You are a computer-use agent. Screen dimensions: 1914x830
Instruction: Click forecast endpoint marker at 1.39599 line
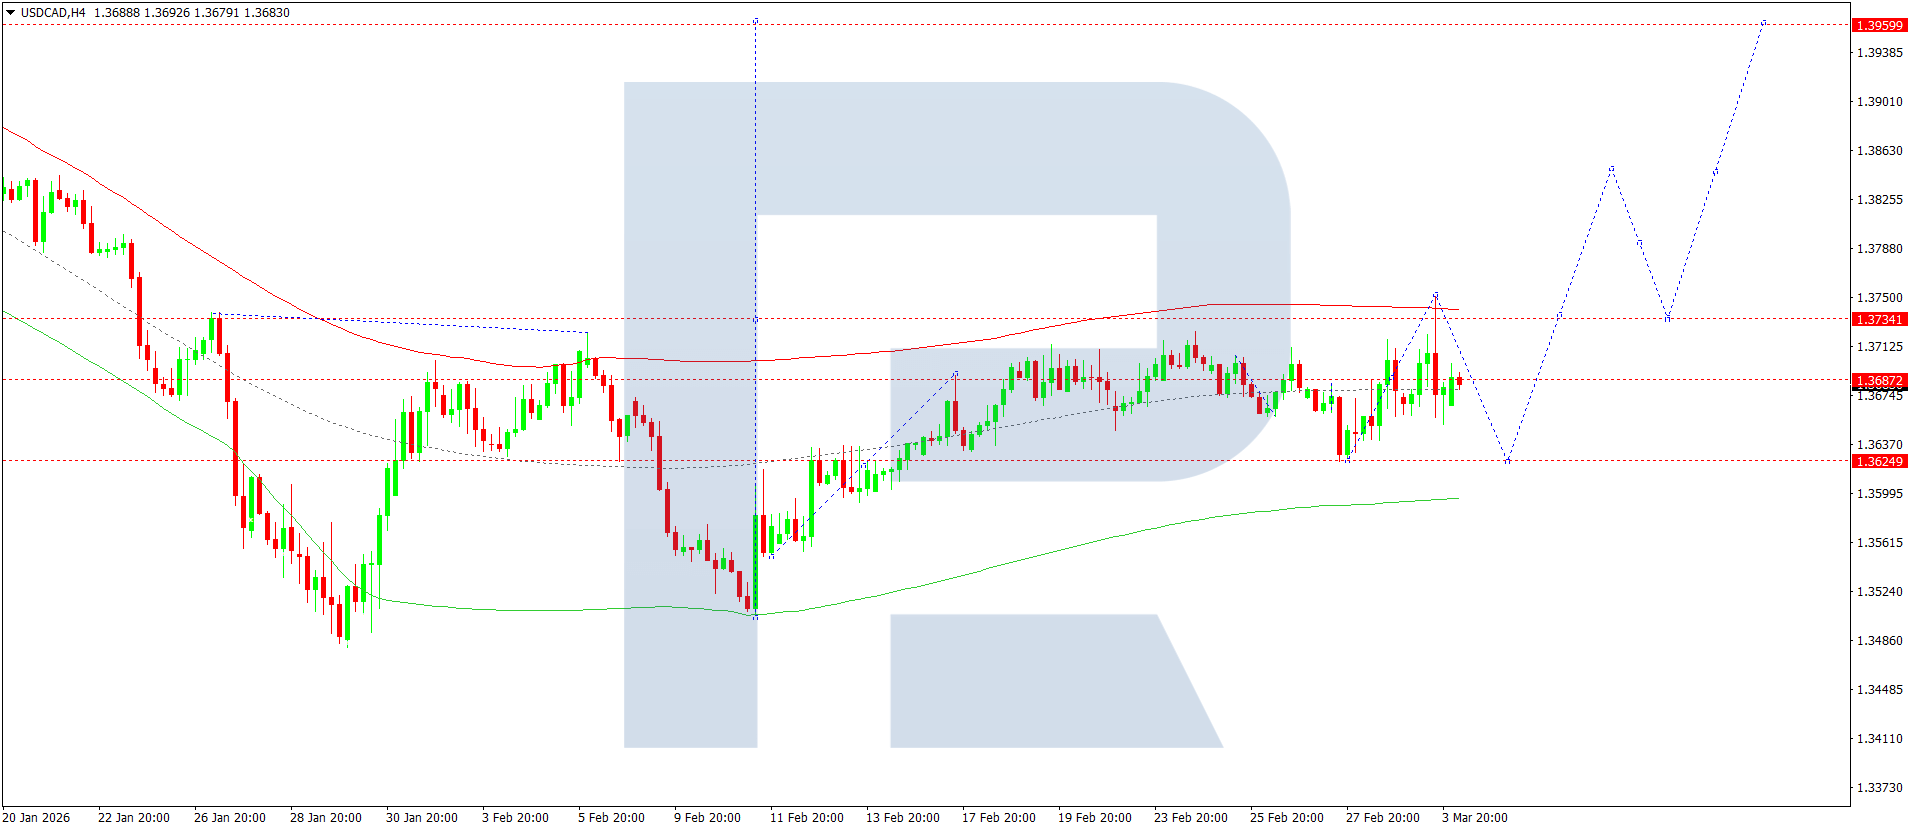pyautogui.click(x=1764, y=22)
